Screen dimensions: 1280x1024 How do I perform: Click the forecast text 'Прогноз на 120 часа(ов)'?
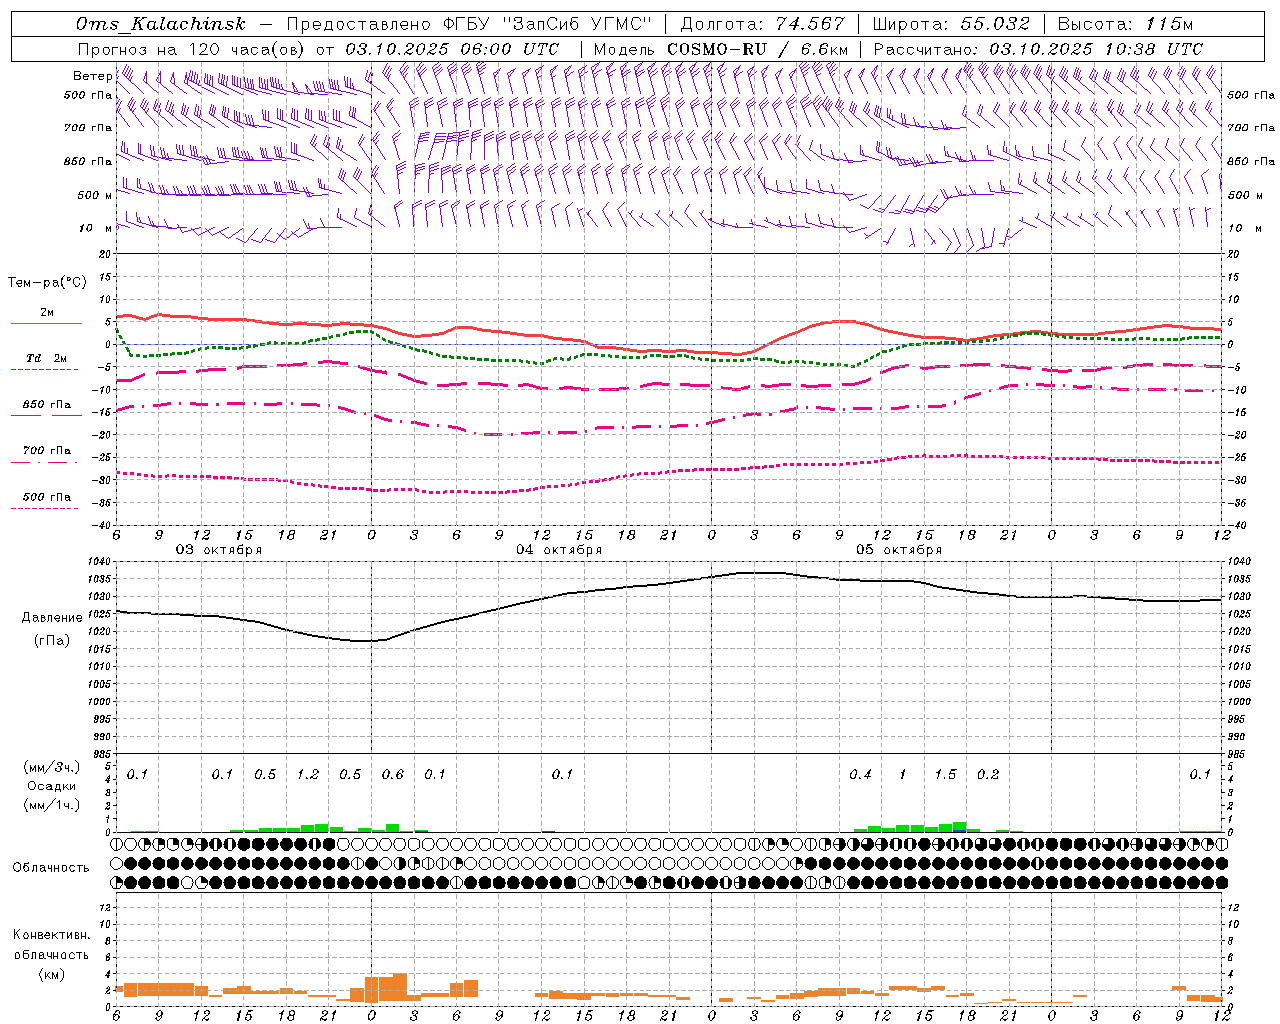192,49
